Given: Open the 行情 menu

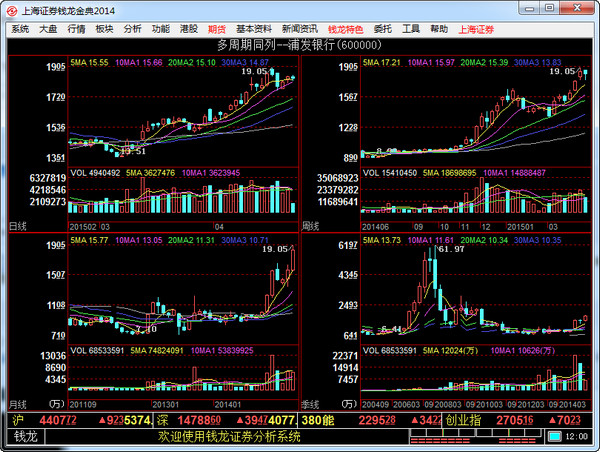Looking at the screenshot, I should pos(76,29).
